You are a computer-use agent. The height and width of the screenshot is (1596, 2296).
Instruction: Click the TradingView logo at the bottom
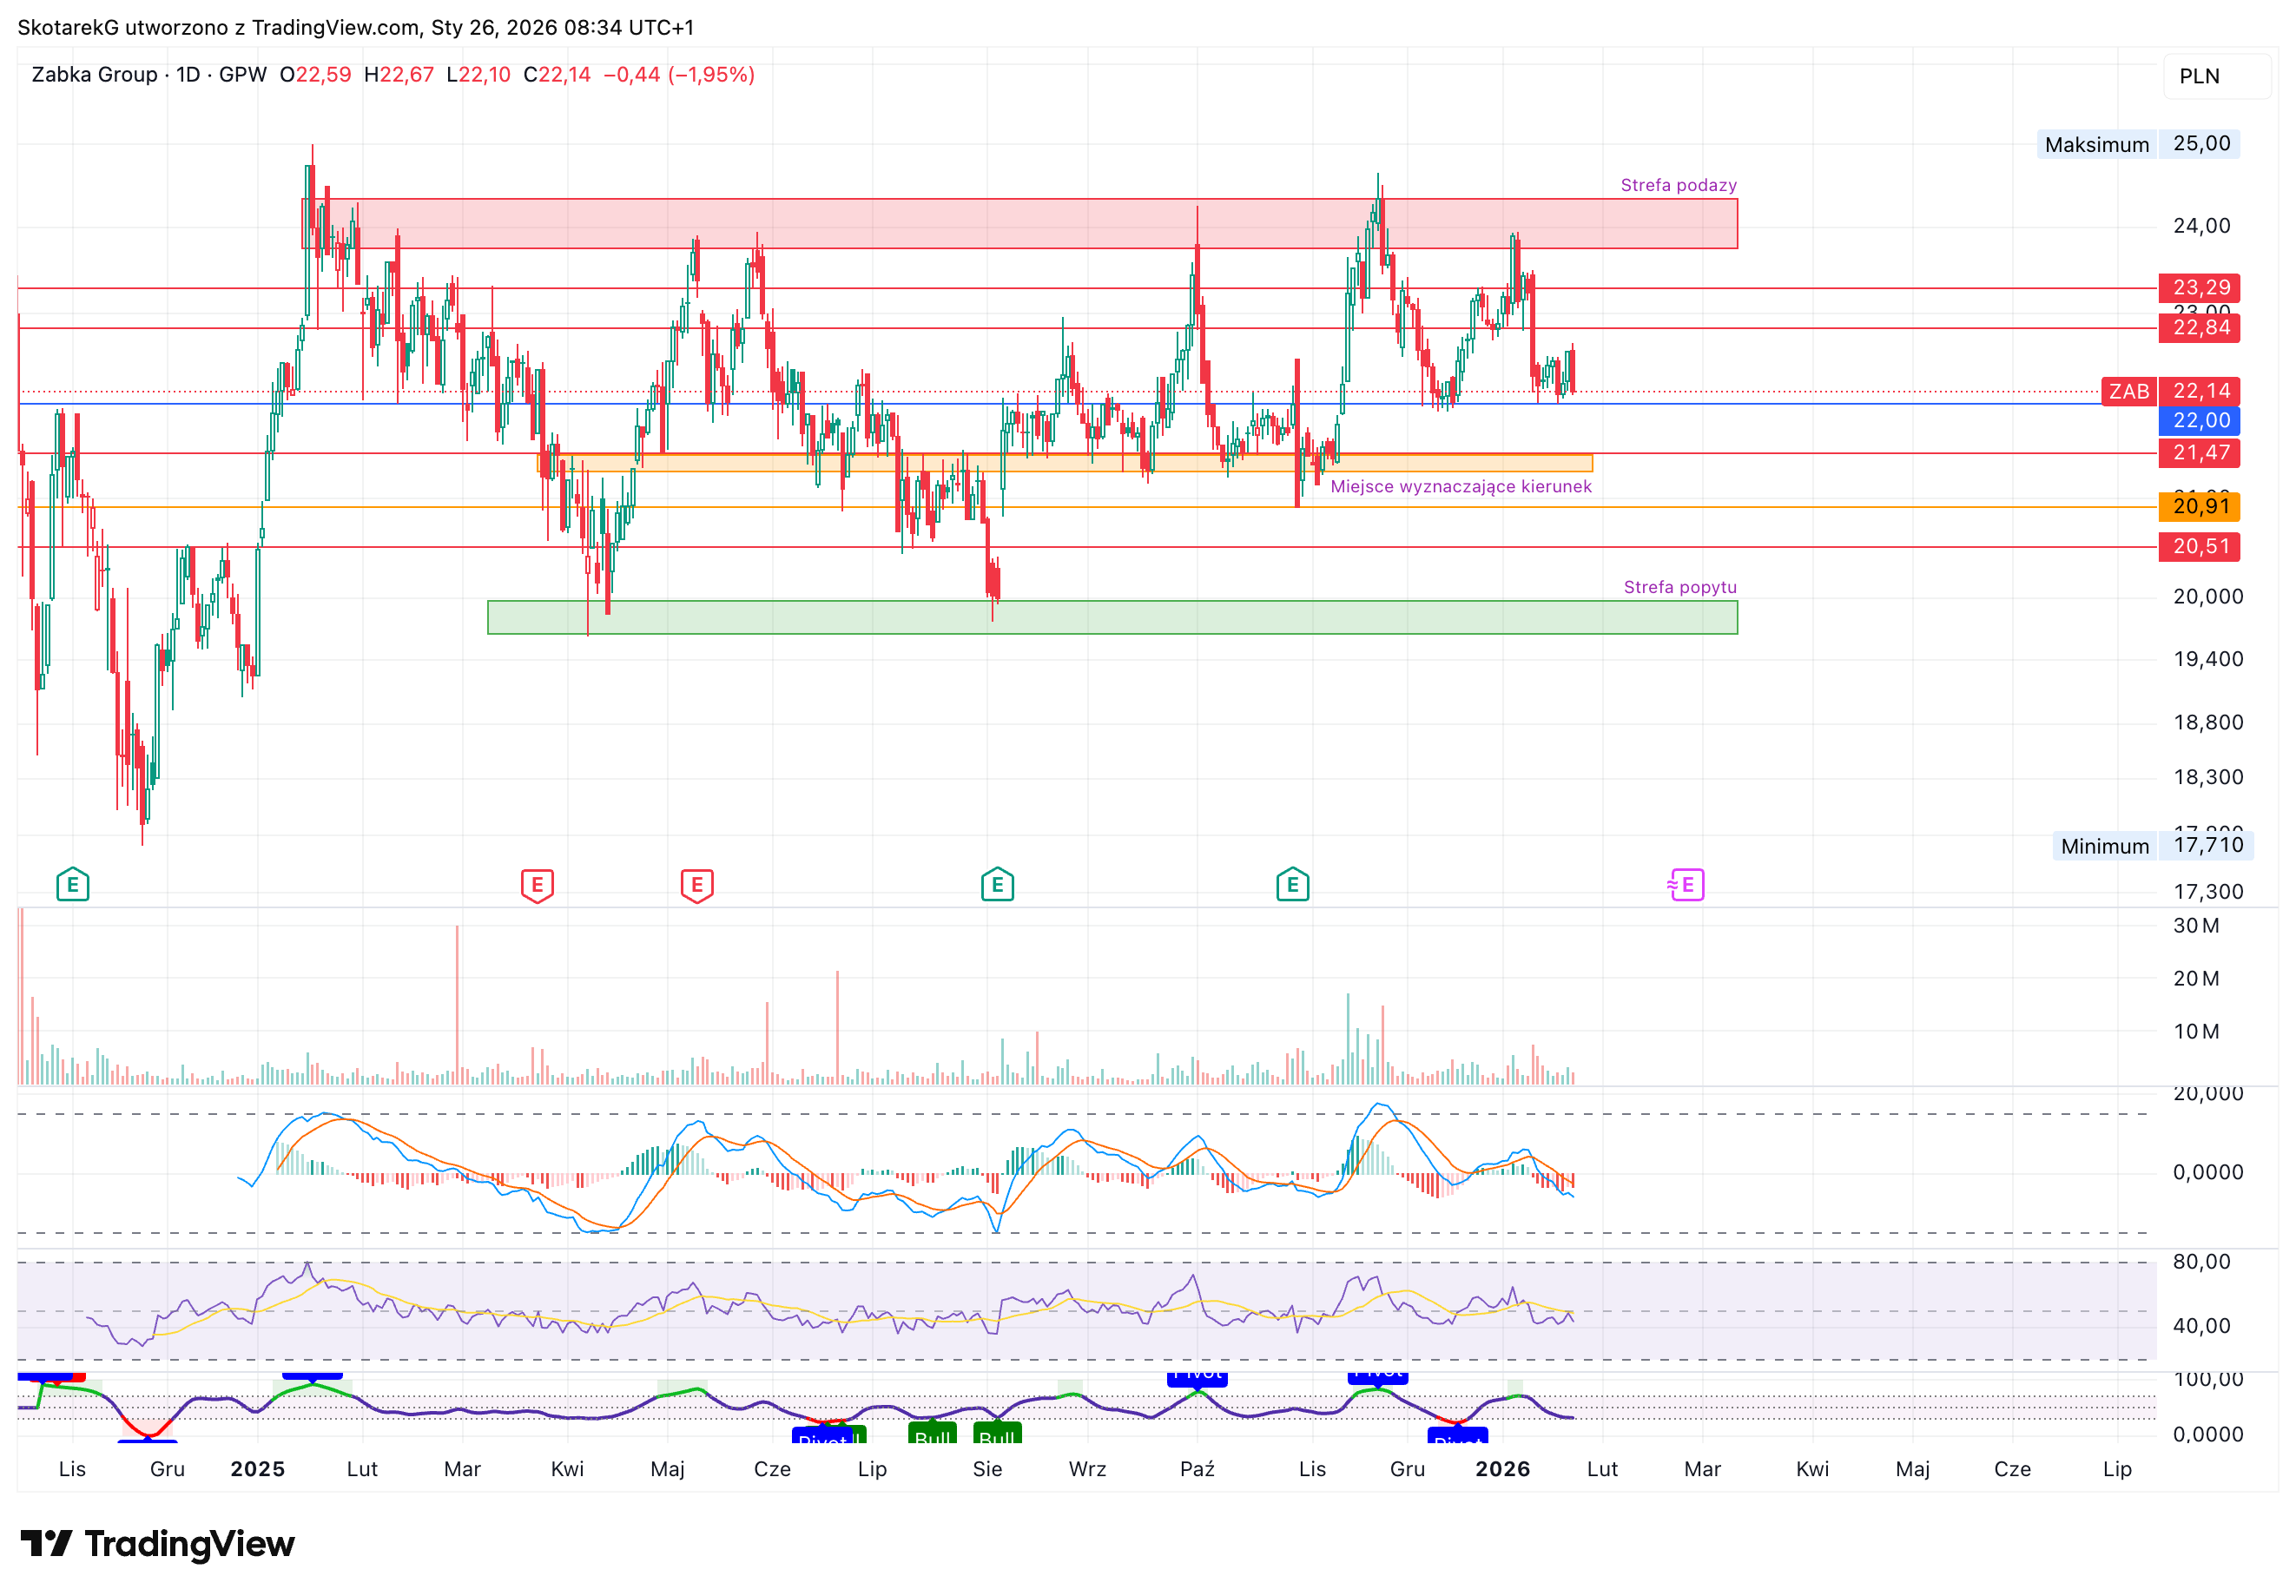[157, 1544]
